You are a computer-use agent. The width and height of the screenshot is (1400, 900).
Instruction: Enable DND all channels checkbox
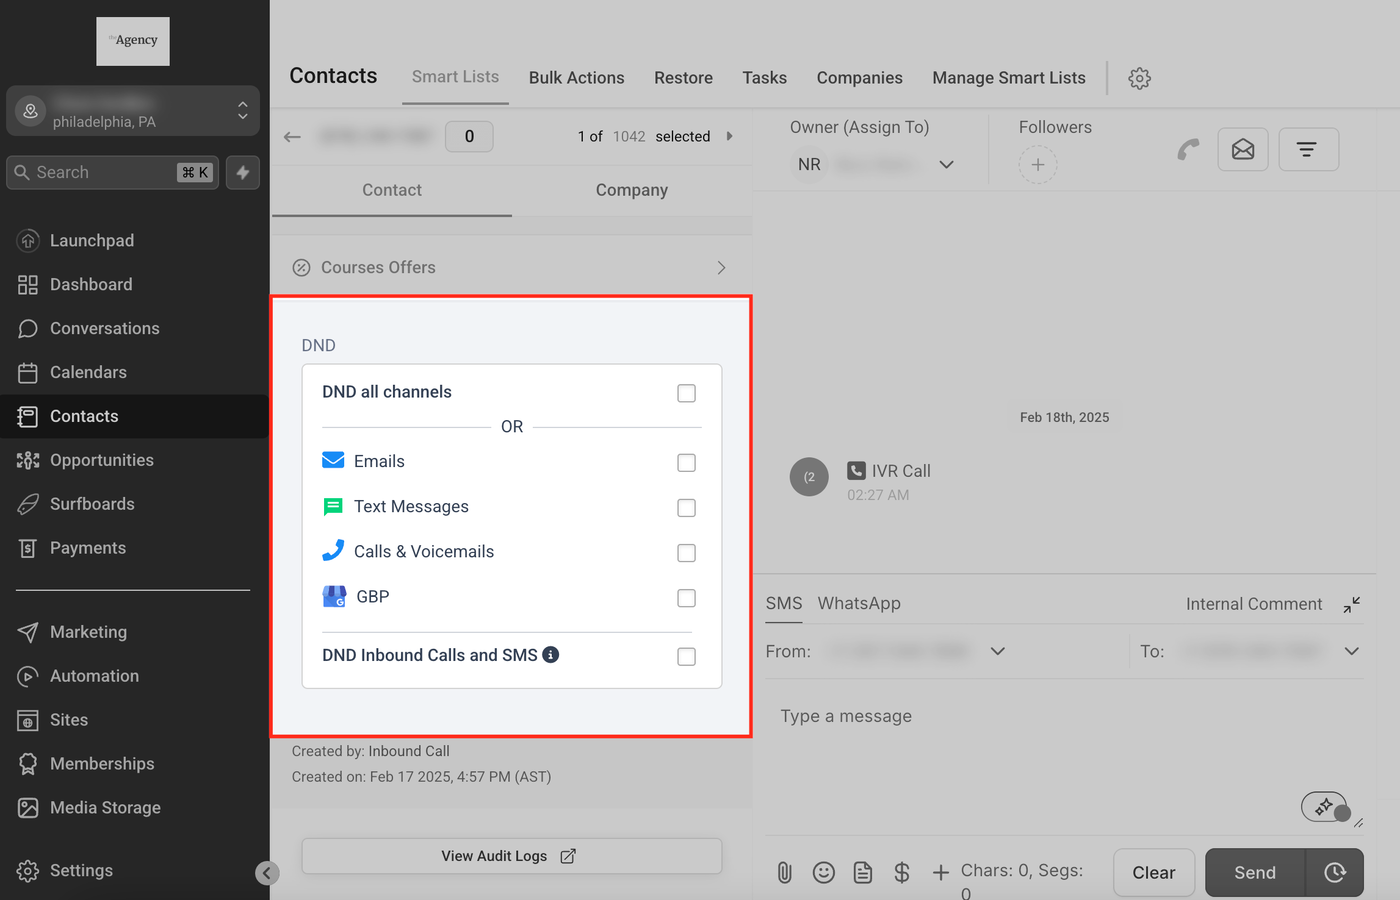pyautogui.click(x=686, y=393)
